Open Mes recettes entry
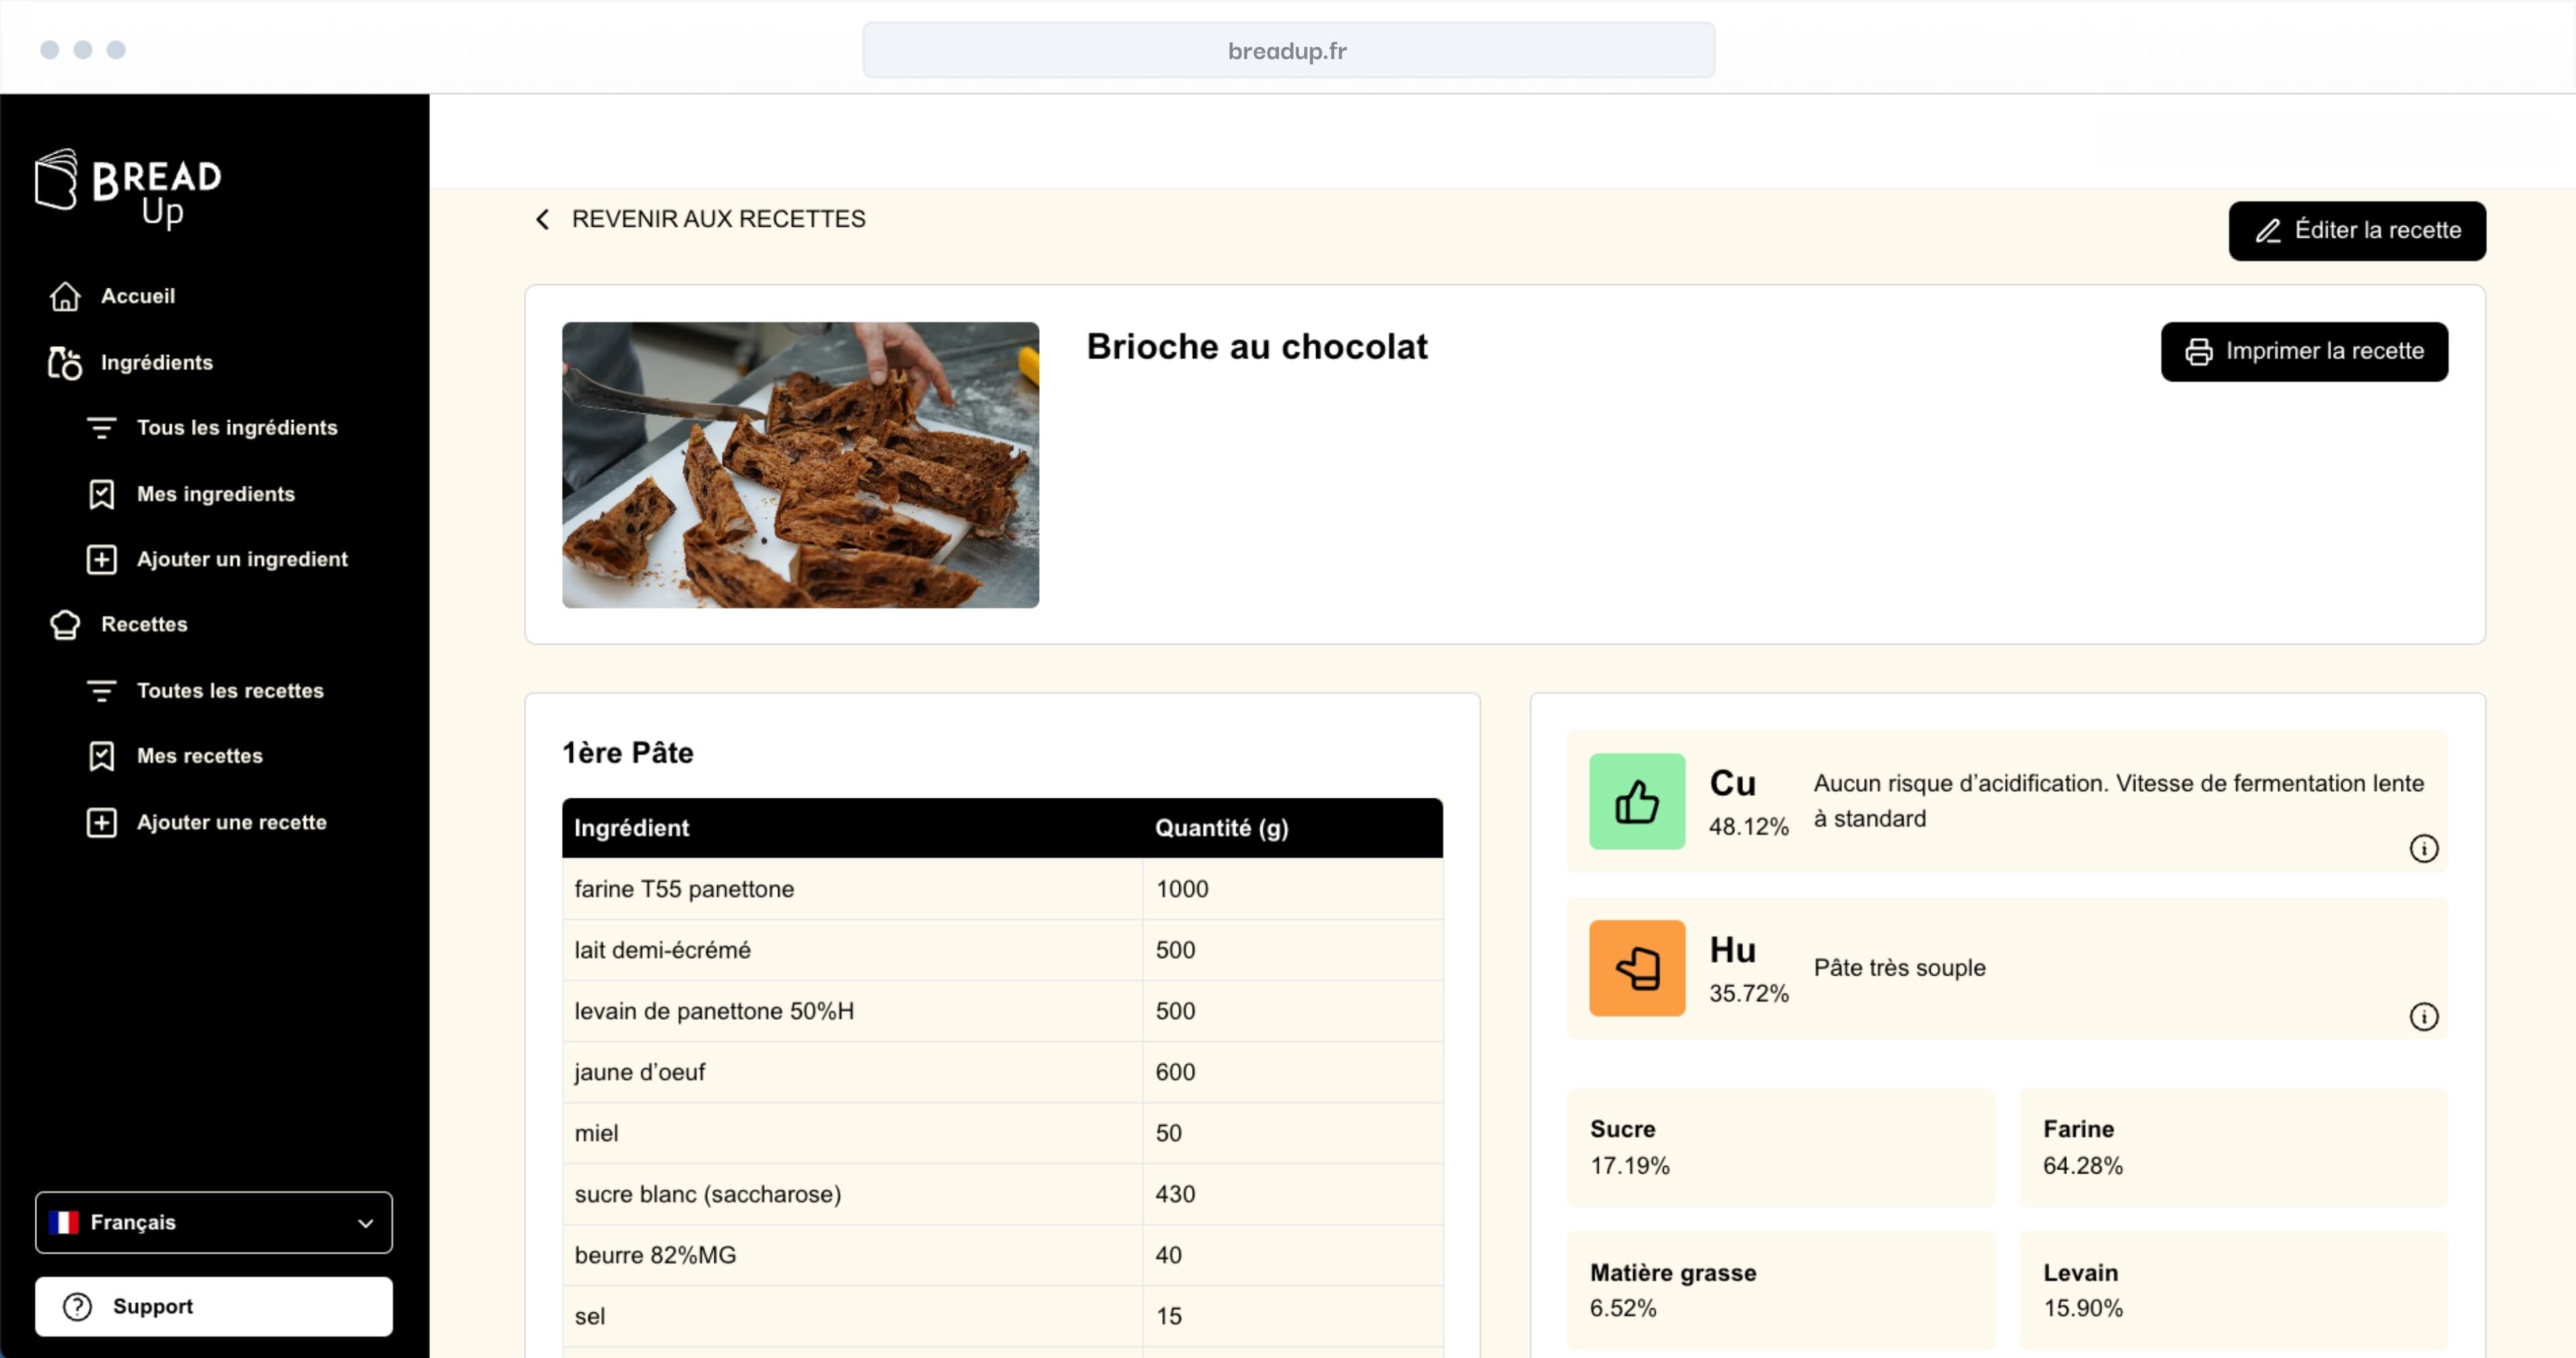The height and width of the screenshot is (1358, 2576). [x=200, y=756]
